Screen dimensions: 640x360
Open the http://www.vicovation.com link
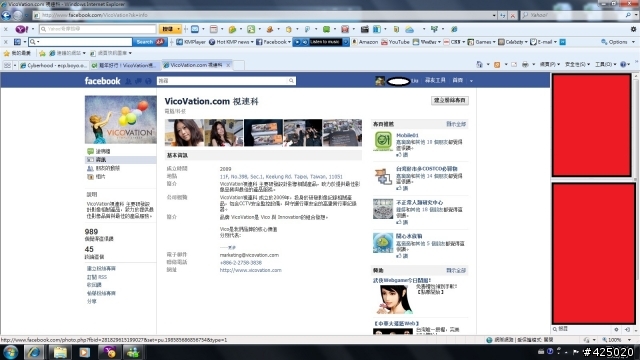[x=250, y=270]
